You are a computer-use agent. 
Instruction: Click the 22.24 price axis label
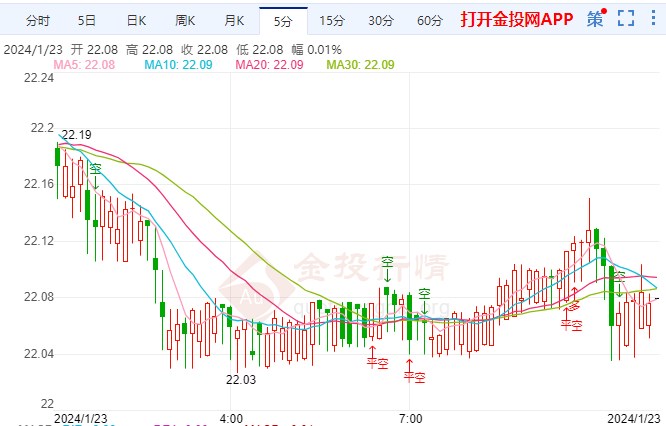click(39, 78)
